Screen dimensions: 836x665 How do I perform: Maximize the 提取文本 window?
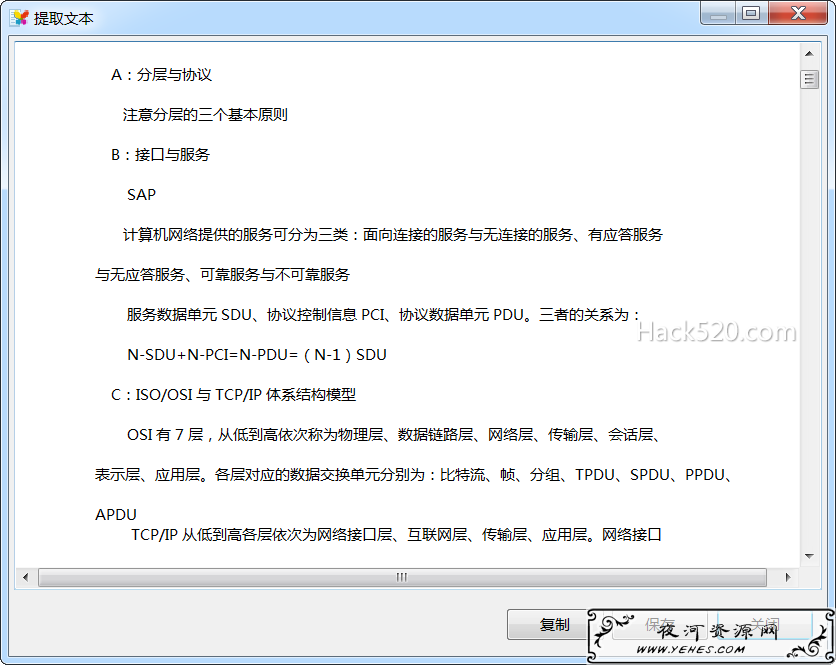tap(751, 13)
